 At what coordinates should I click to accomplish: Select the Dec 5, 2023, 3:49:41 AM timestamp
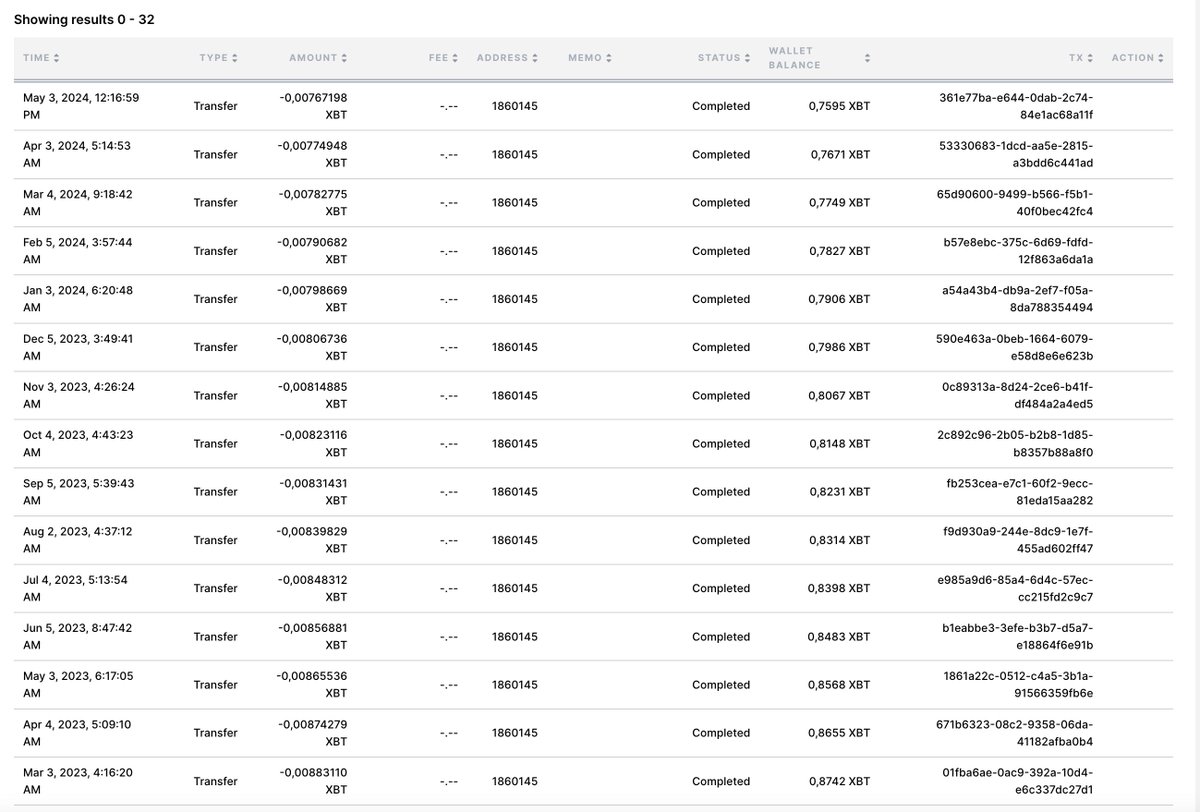coord(78,347)
